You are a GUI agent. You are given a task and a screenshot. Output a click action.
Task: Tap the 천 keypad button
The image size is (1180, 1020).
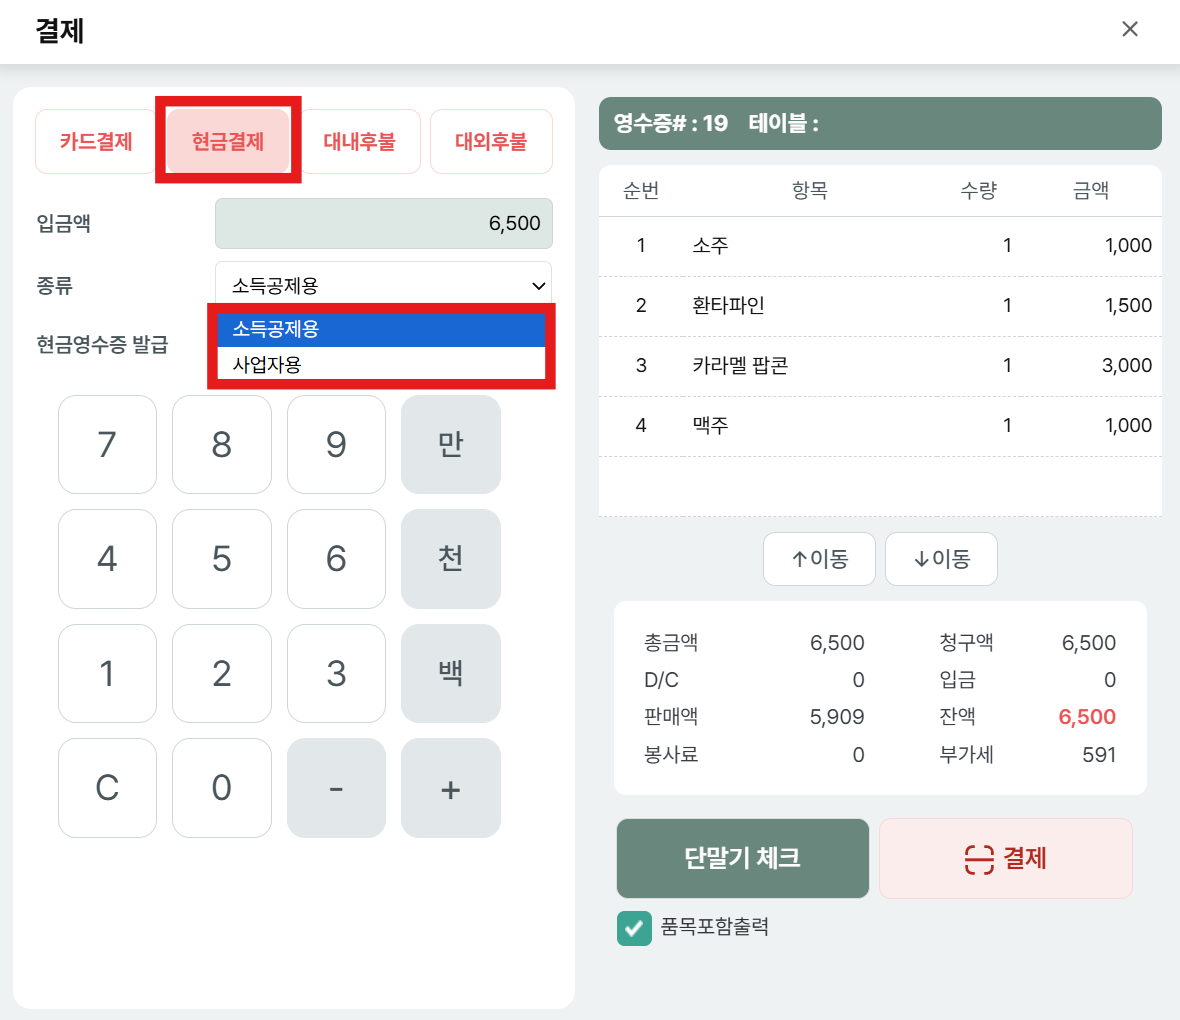[450, 559]
